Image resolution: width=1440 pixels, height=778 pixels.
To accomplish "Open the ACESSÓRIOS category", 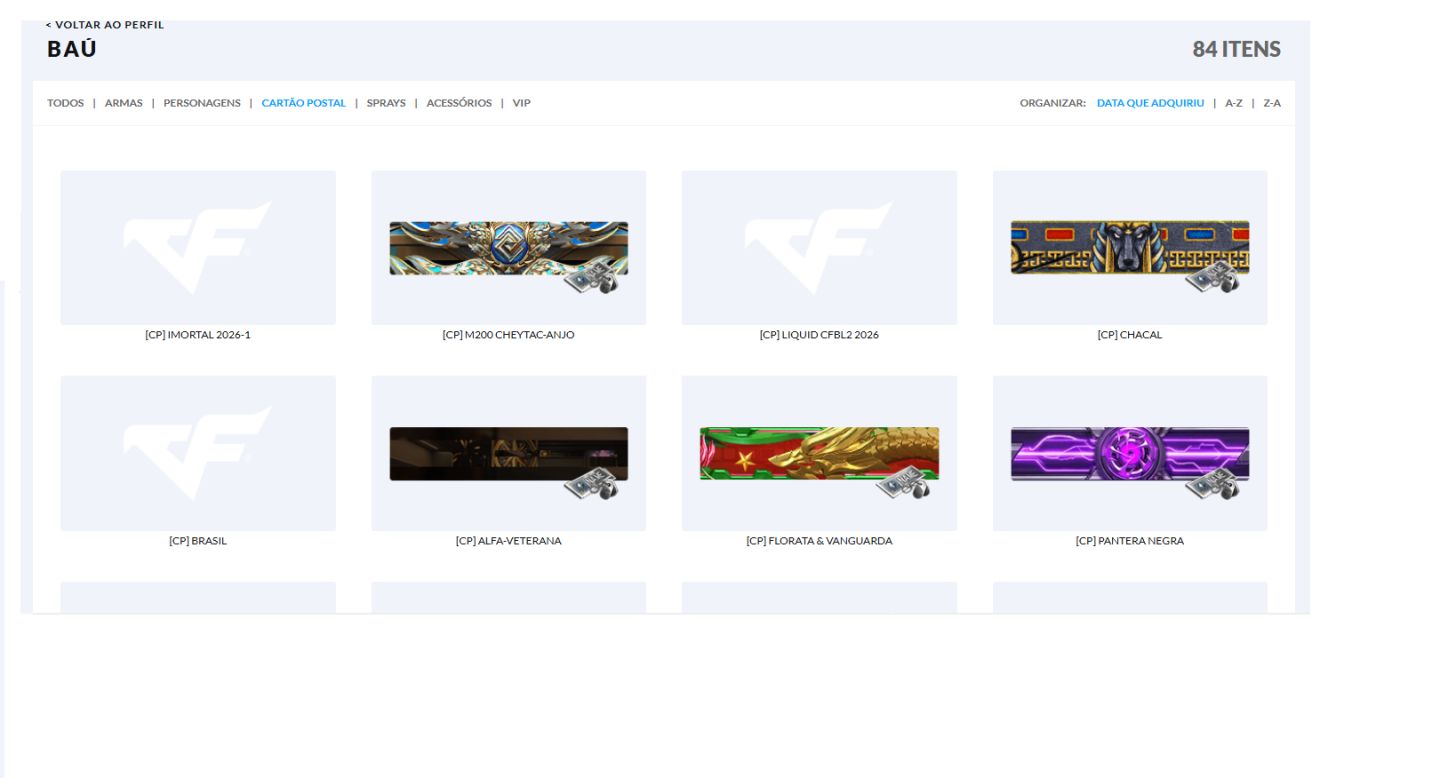I will click(x=459, y=103).
